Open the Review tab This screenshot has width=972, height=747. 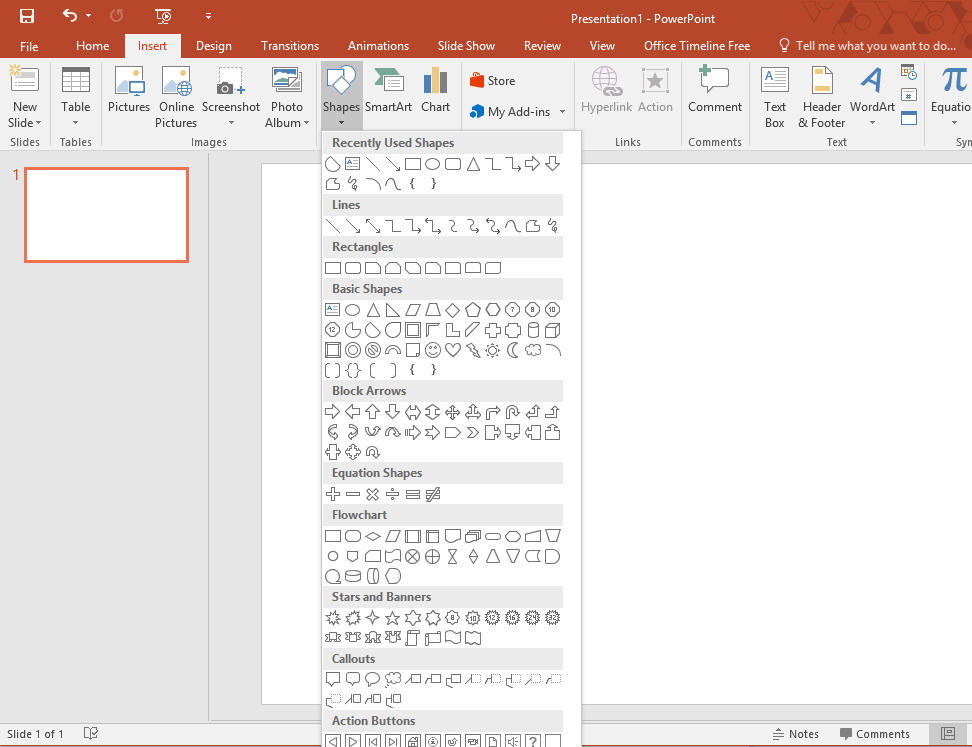542,45
